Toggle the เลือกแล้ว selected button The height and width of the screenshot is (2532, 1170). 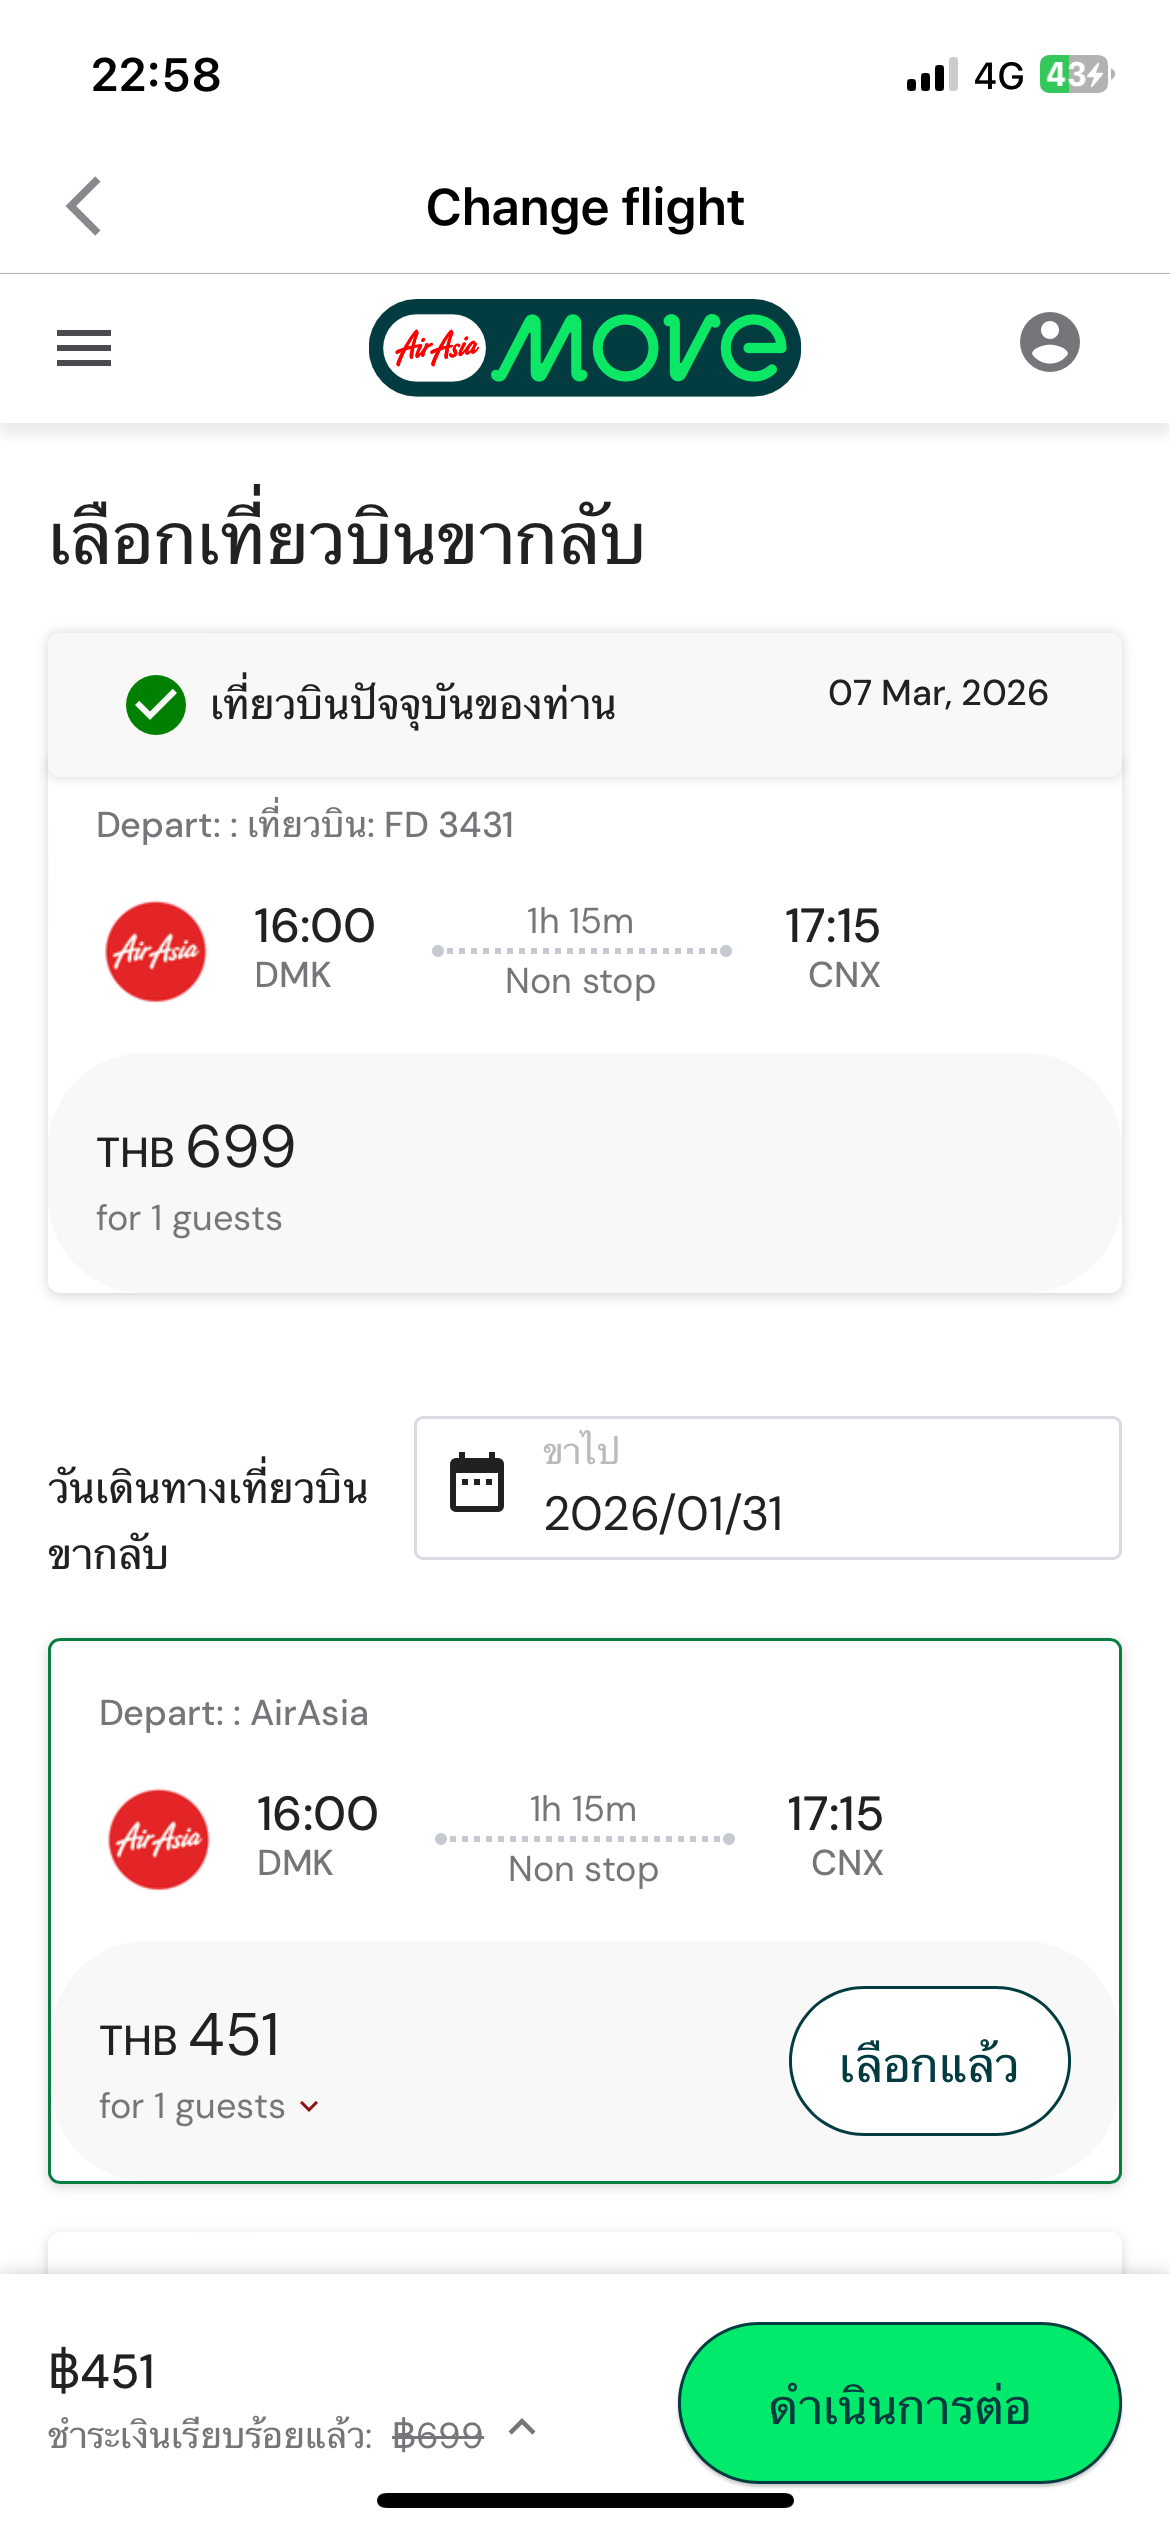point(929,2061)
